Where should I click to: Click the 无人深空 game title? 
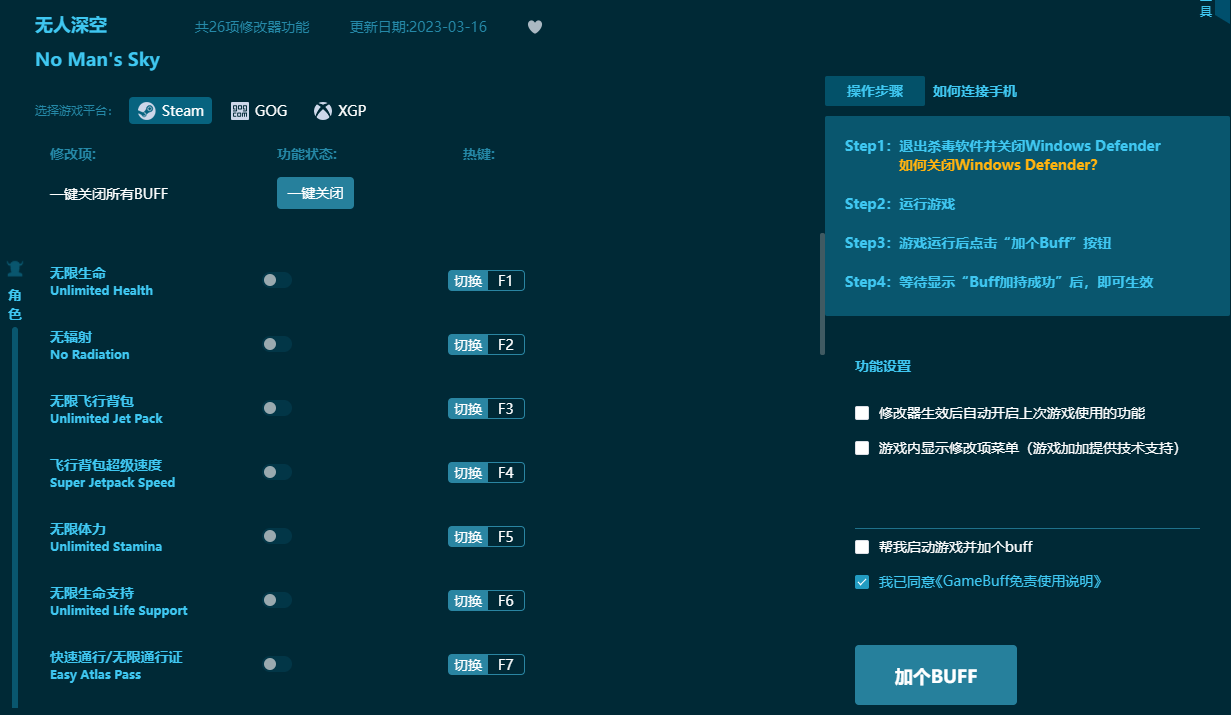click(x=71, y=26)
